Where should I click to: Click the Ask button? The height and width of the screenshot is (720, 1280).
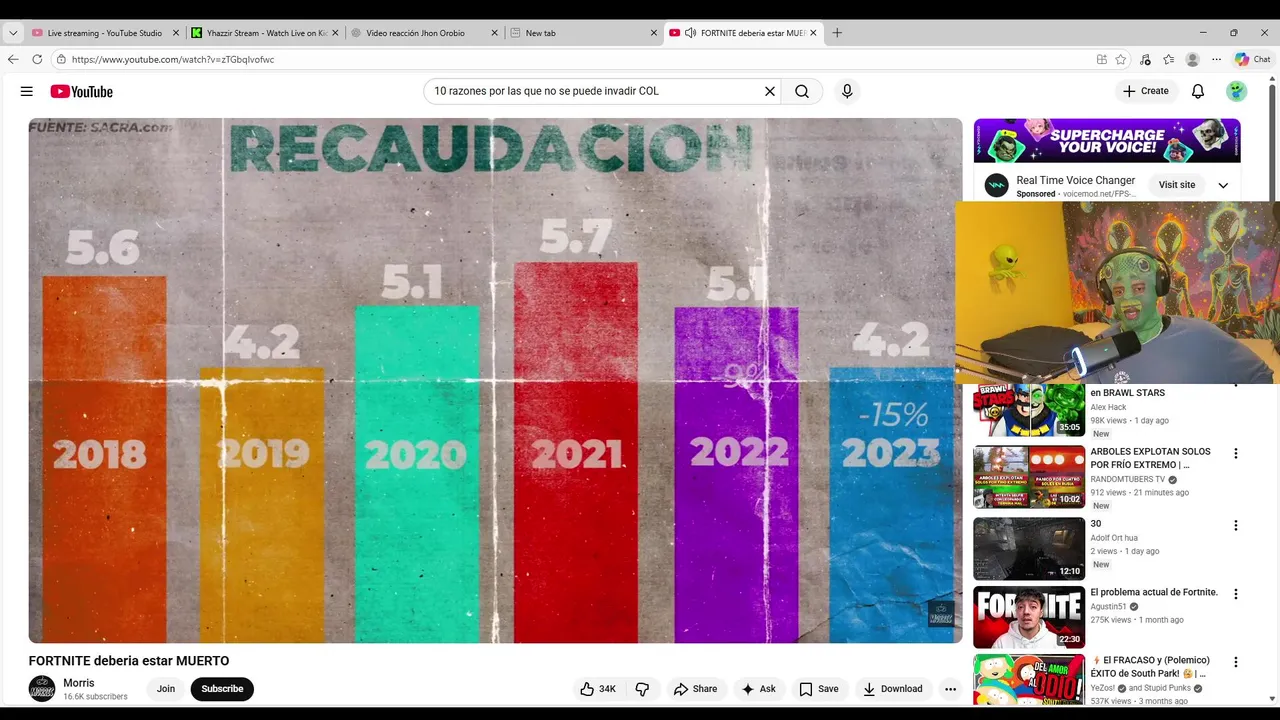click(759, 689)
